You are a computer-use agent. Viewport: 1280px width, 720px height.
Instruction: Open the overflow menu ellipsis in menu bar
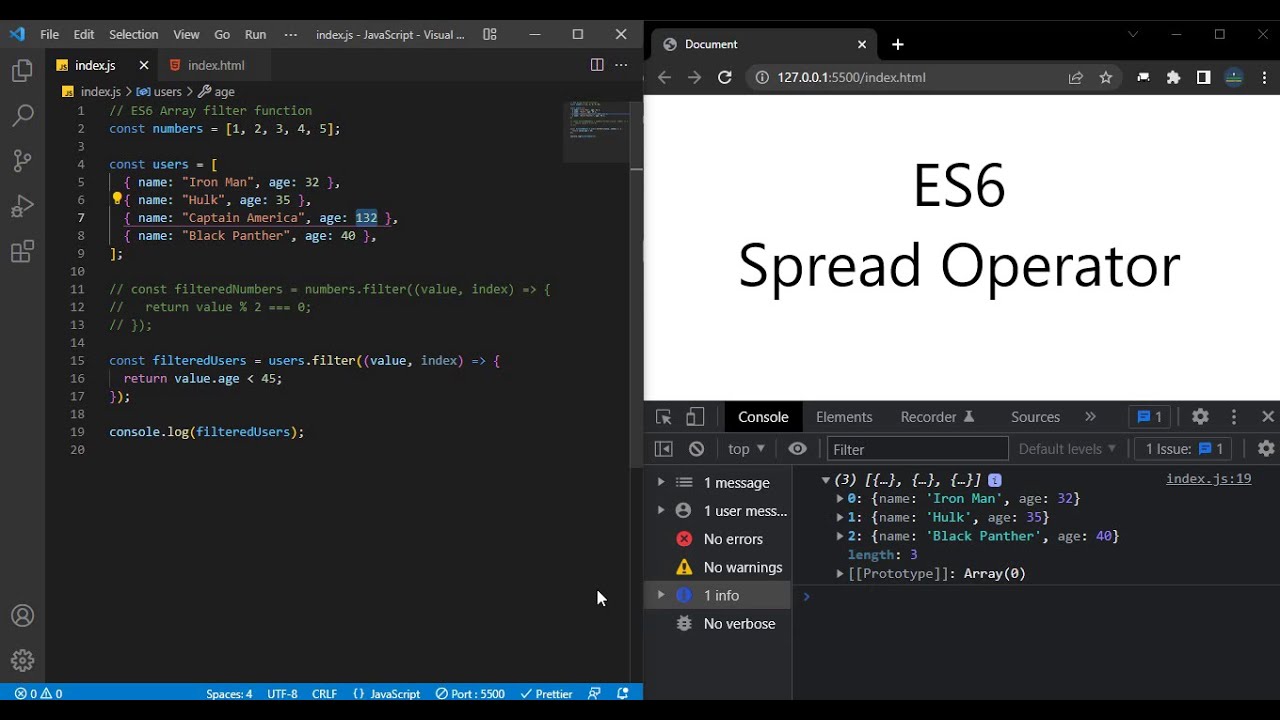(291, 34)
